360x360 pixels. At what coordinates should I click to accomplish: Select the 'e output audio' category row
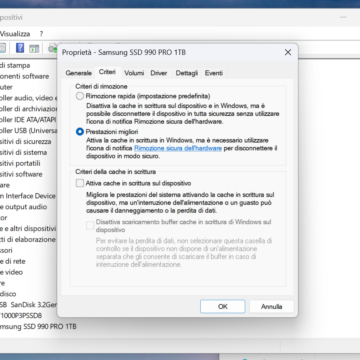point(24,207)
